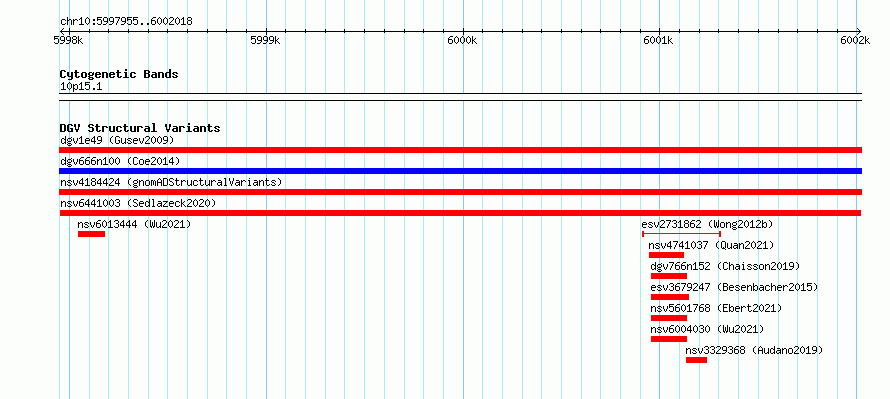Click the red nsv3329368 bar
This screenshot has width=890, height=399.
[x=696, y=360]
